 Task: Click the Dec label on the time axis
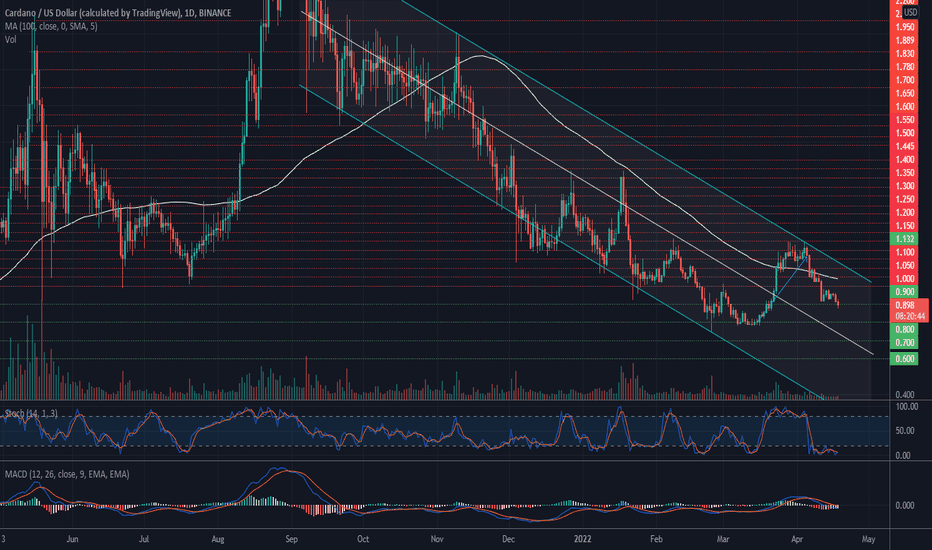pos(508,539)
